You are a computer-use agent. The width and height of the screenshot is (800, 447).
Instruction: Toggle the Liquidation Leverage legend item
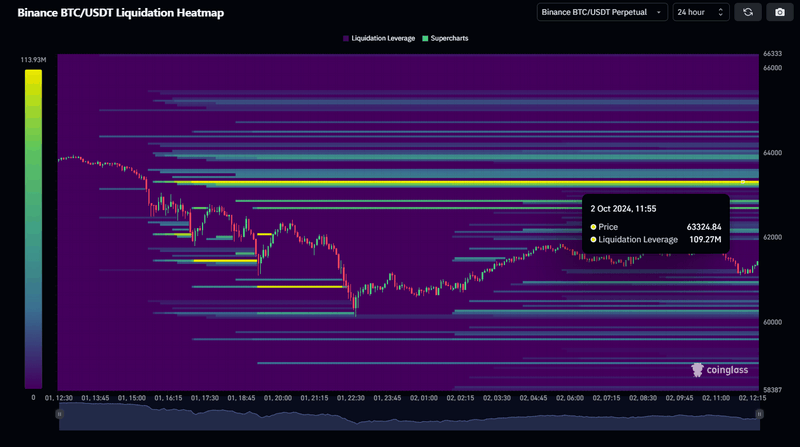click(x=379, y=38)
